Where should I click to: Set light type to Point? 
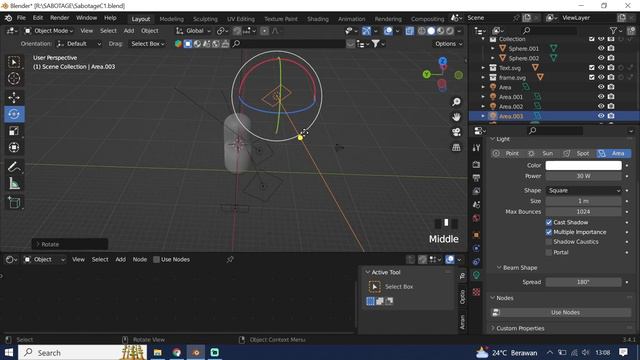coord(507,153)
